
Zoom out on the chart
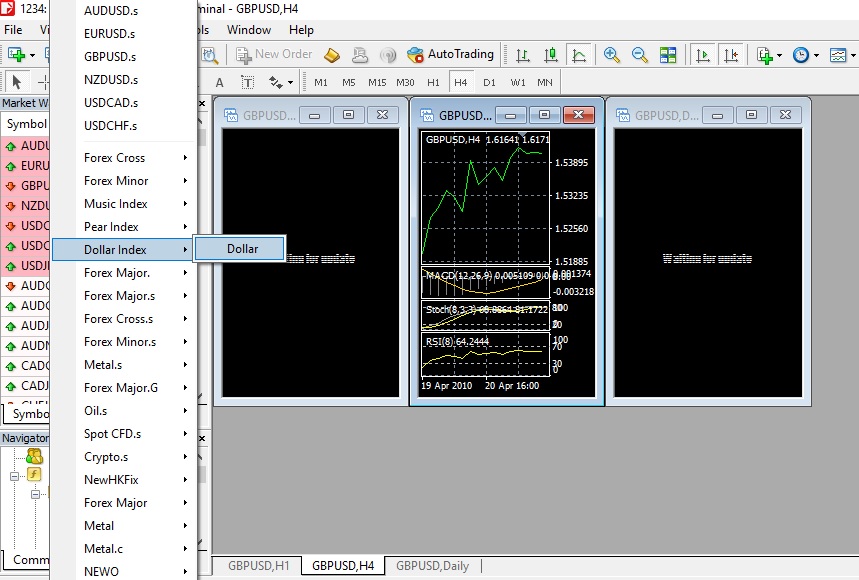click(x=639, y=55)
